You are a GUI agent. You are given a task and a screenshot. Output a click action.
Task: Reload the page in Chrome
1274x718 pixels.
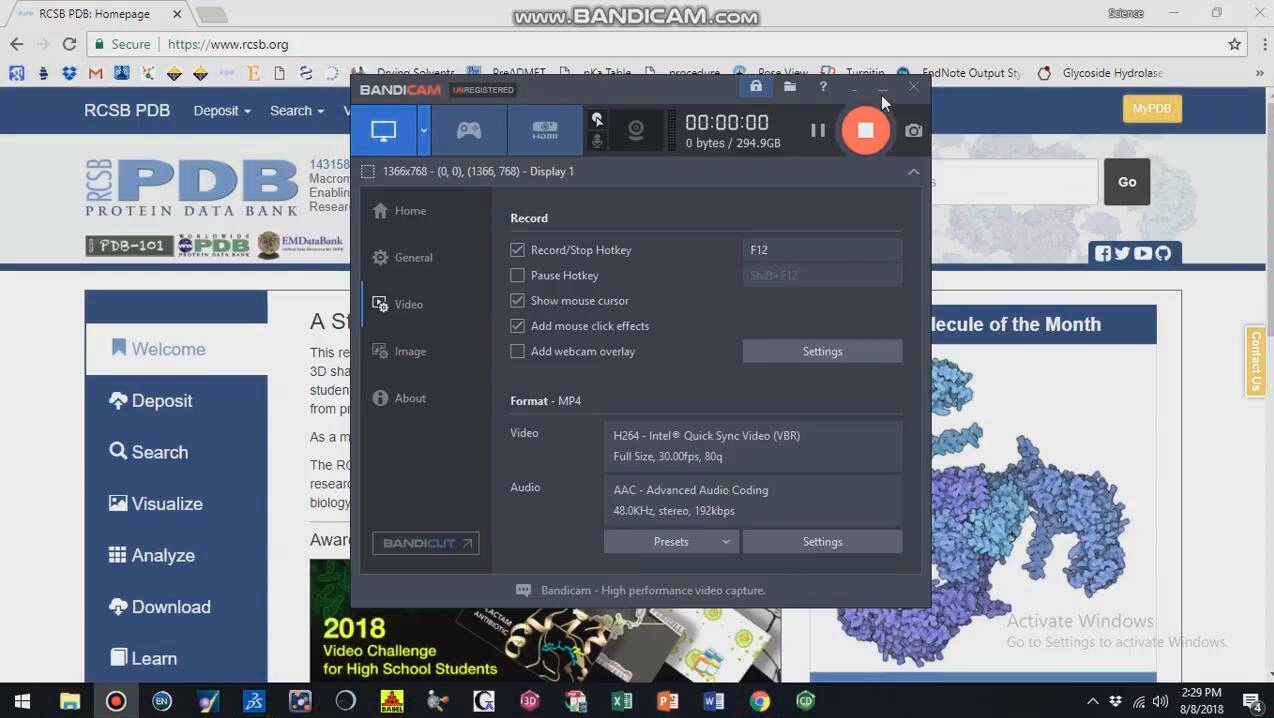[x=69, y=44]
